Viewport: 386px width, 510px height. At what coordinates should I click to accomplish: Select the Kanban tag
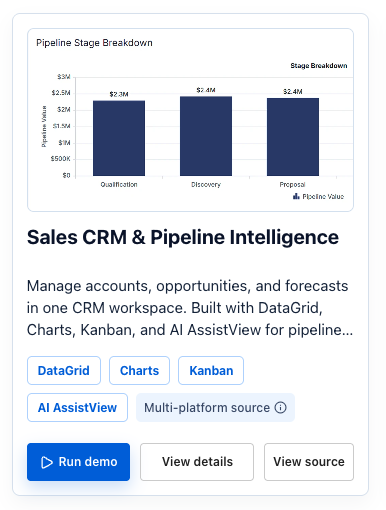coord(211,370)
